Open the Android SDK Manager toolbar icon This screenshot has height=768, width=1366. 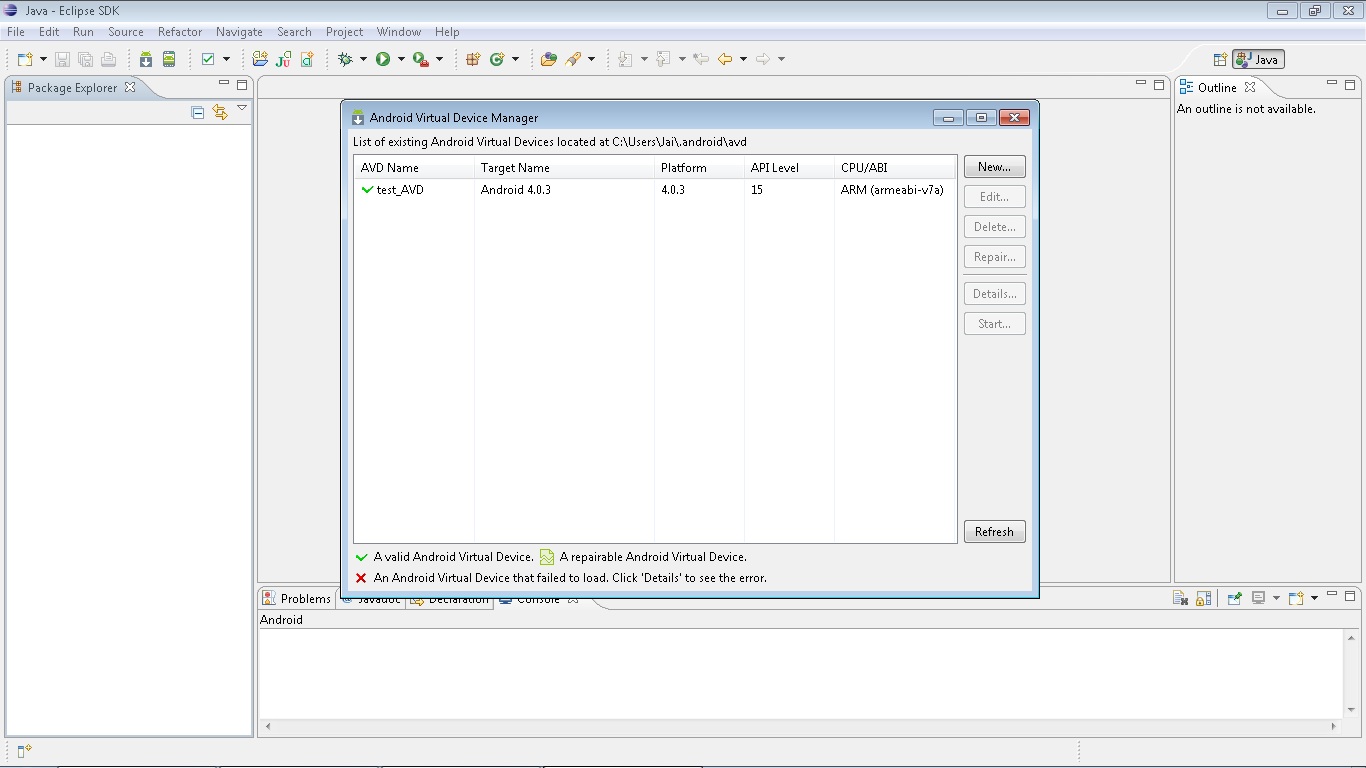pos(146,59)
